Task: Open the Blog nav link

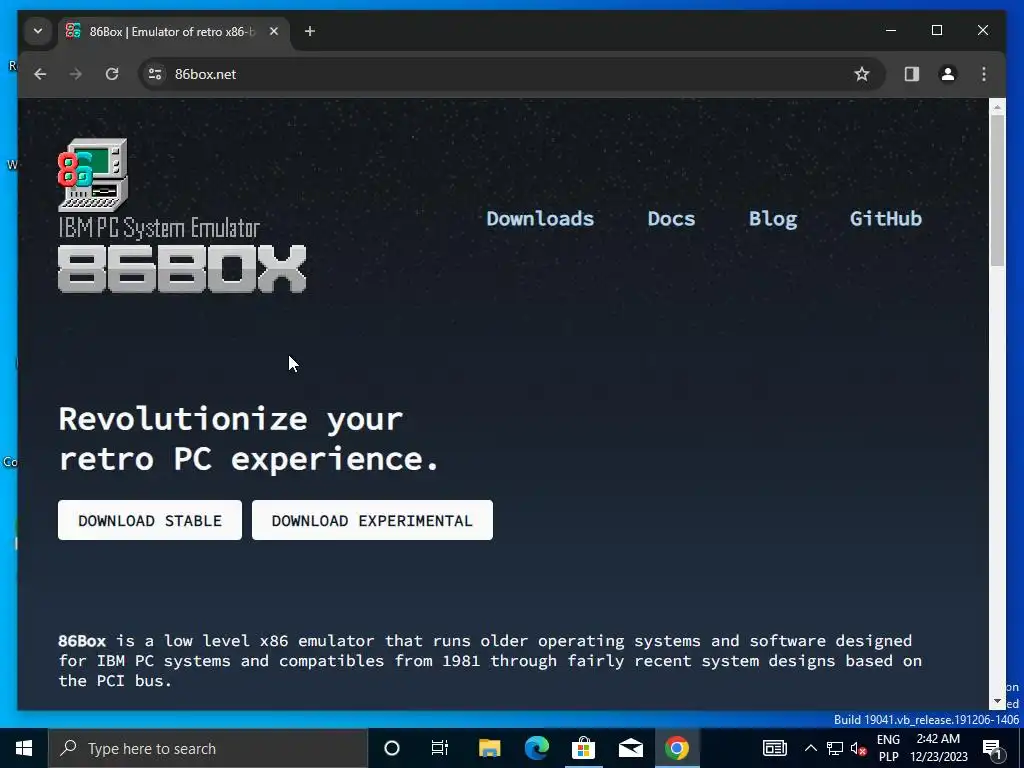Action: (773, 219)
